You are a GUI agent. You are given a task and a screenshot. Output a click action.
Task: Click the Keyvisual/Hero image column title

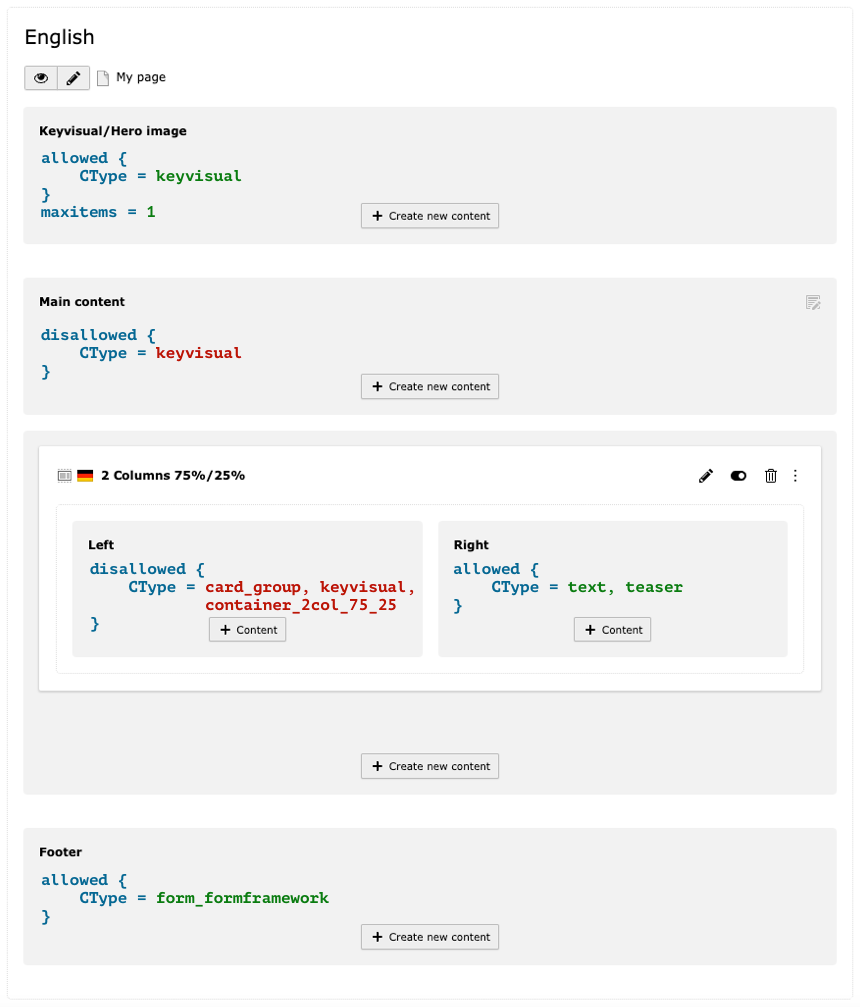point(113,131)
